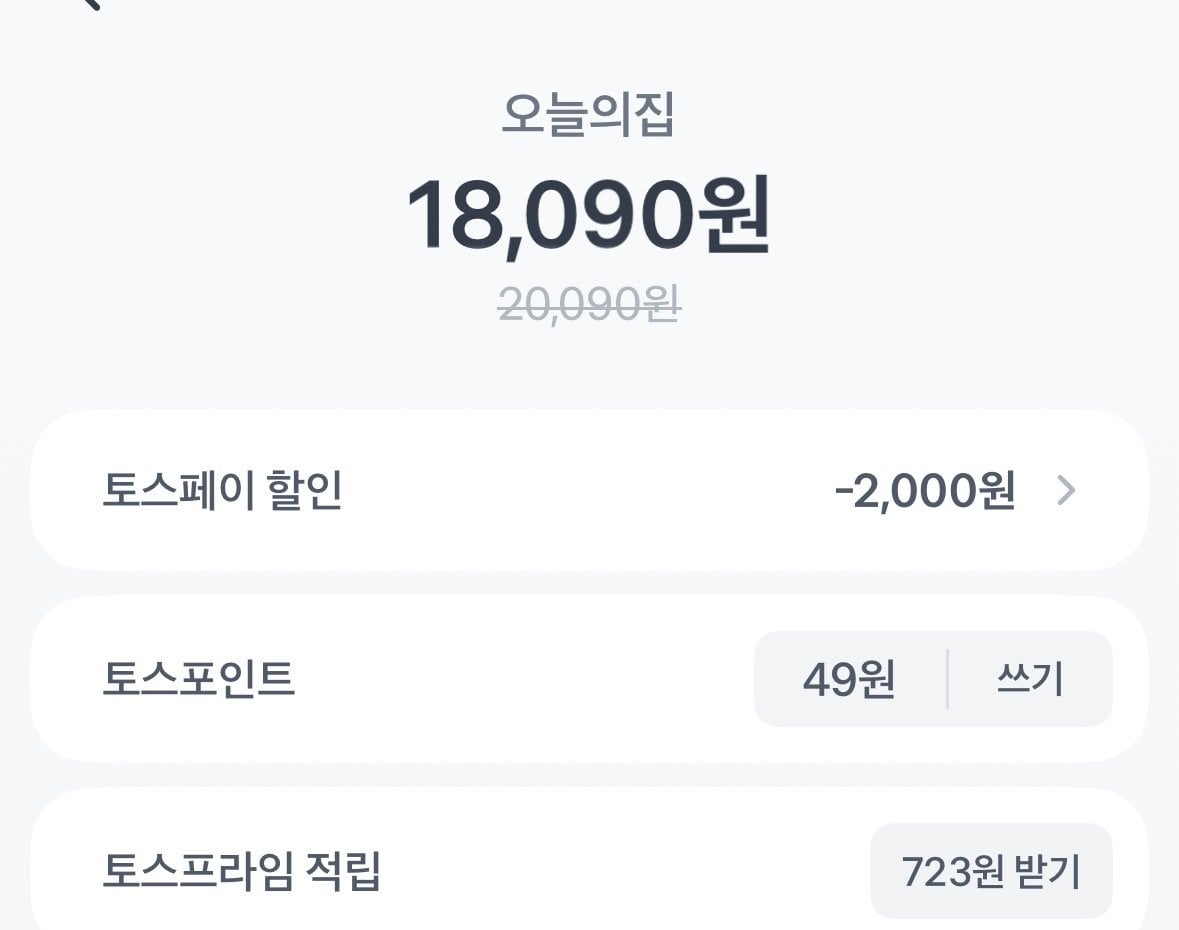Select the 토스프라임 적립 label
The height and width of the screenshot is (930, 1179).
pos(241,871)
